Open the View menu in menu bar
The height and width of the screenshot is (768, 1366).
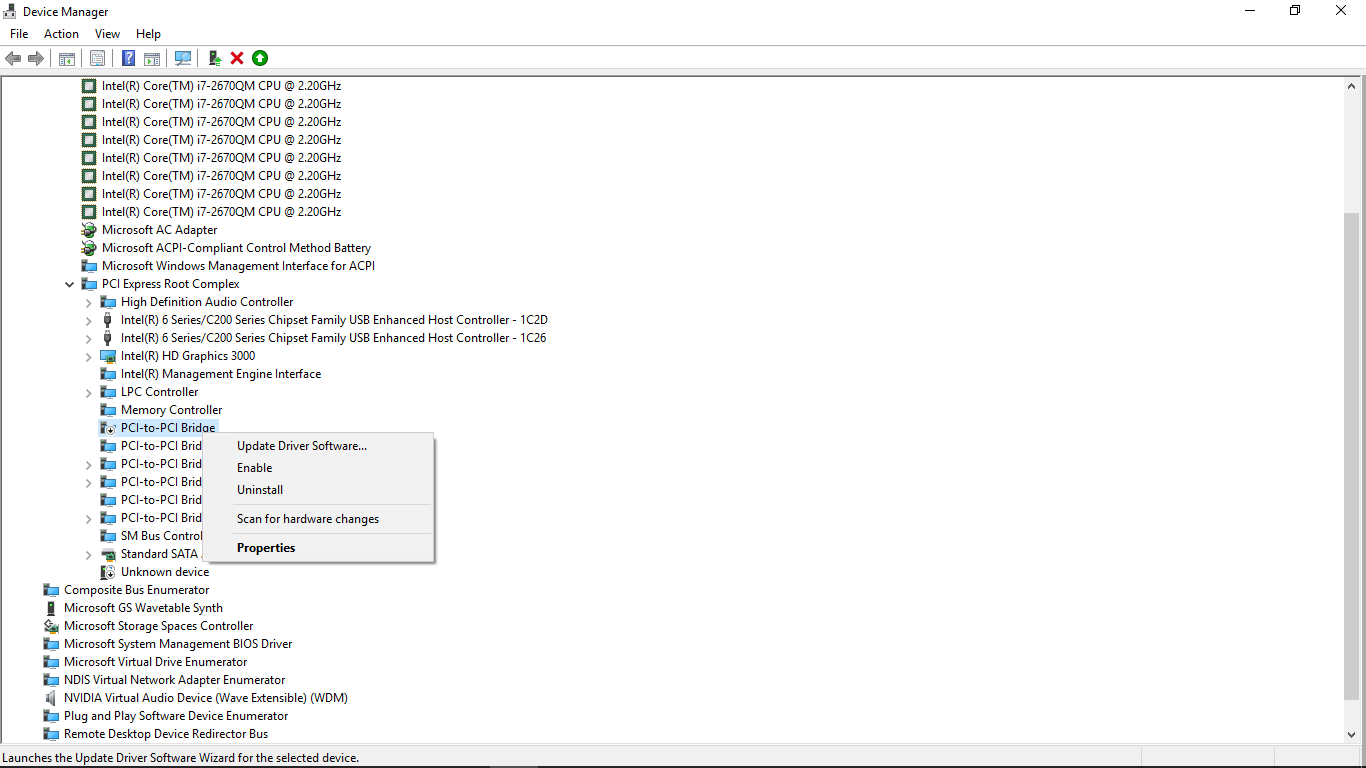(107, 34)
